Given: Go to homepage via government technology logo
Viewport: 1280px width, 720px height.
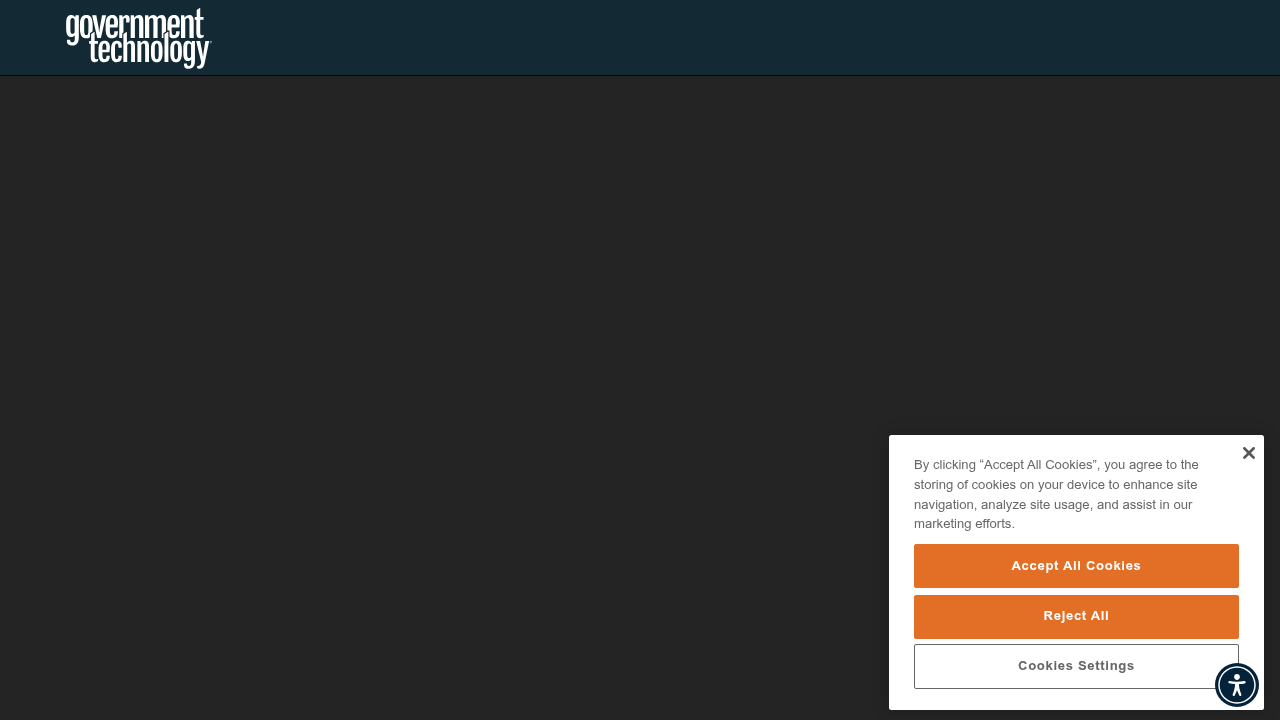Looking at the screenshot, I should [x=138, y=38].
